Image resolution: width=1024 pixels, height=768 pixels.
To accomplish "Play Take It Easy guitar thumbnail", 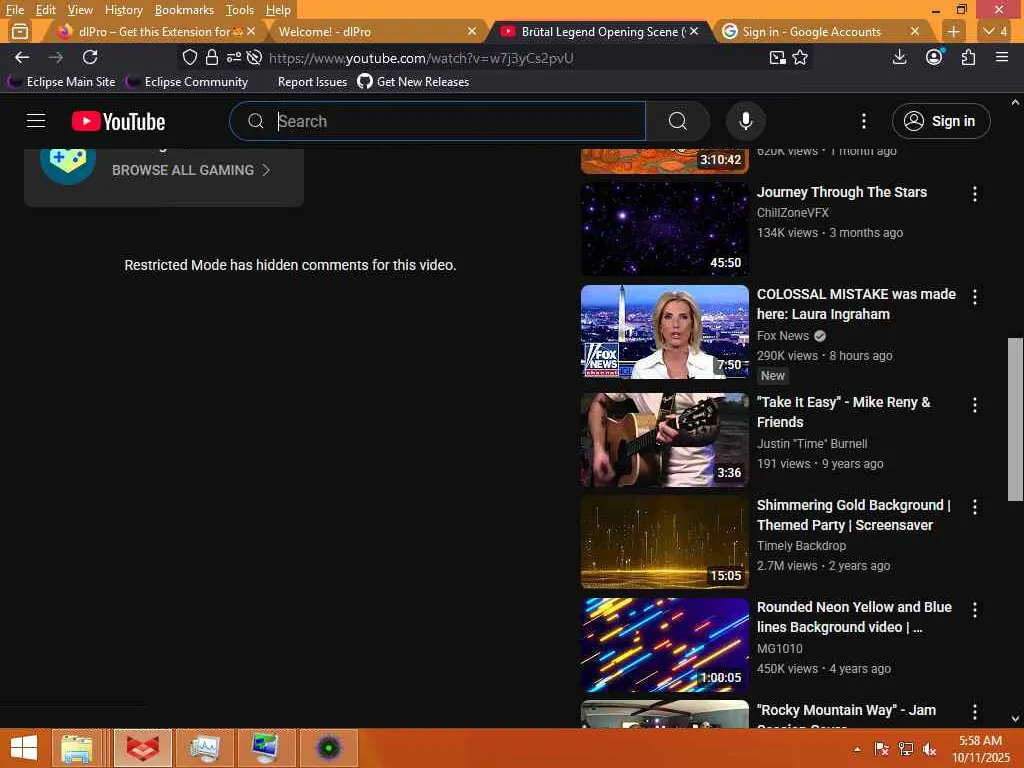I will pos(664,440).
